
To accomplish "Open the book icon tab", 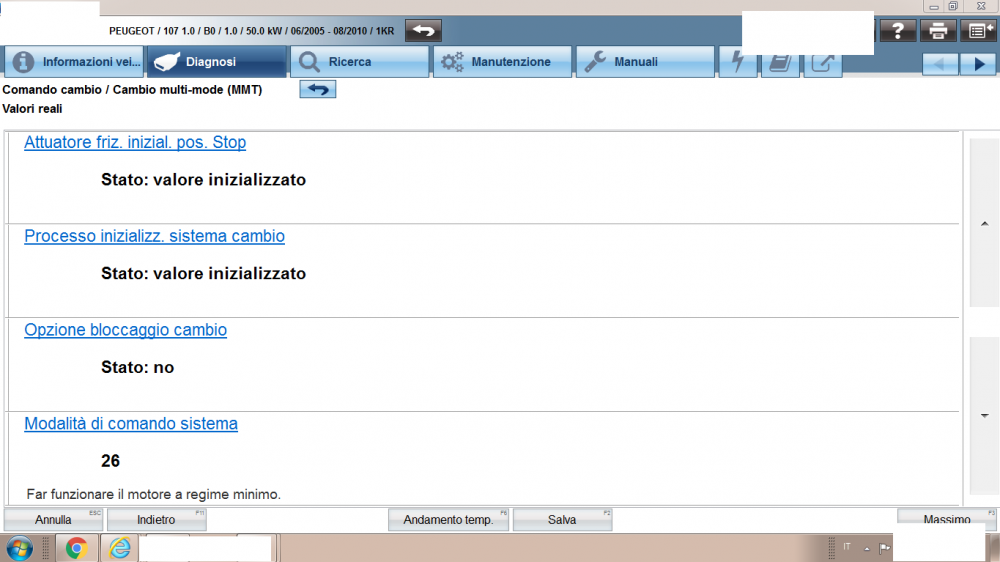I will 780,62.
